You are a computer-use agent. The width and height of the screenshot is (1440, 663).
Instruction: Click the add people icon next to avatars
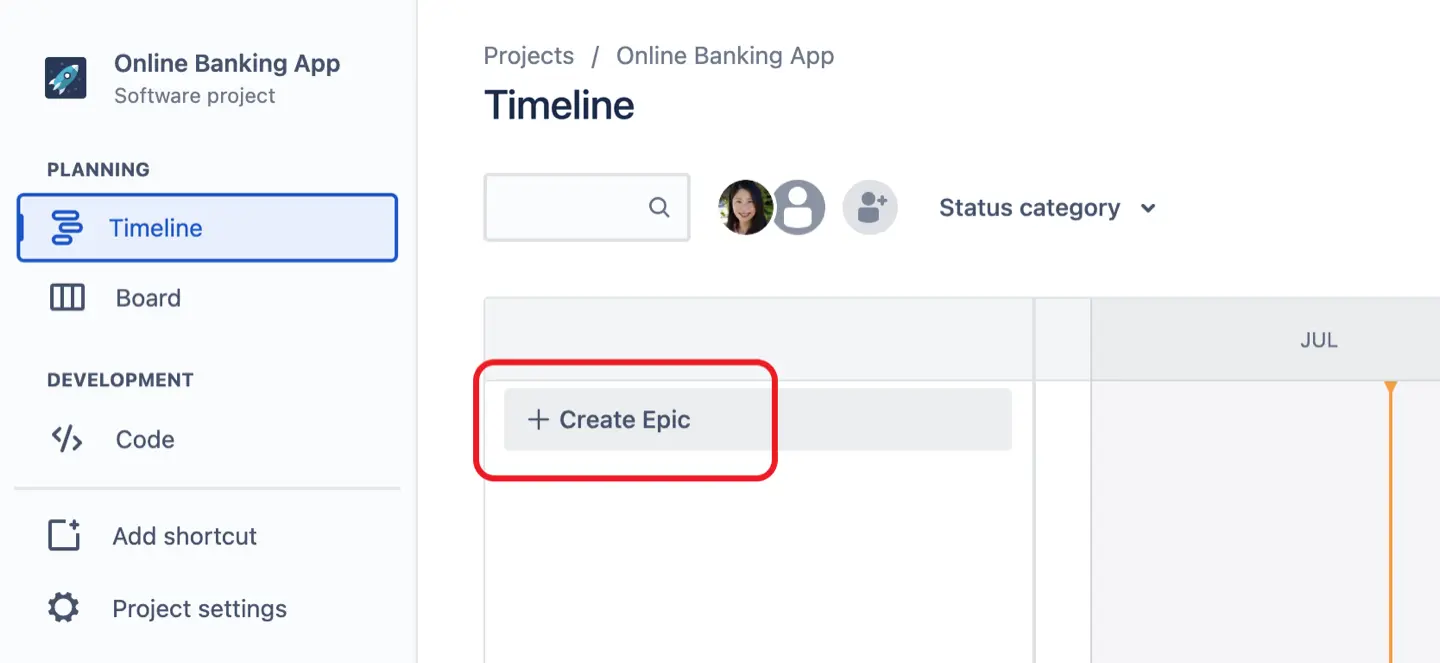pyautogui.click(x=870, y=207)
